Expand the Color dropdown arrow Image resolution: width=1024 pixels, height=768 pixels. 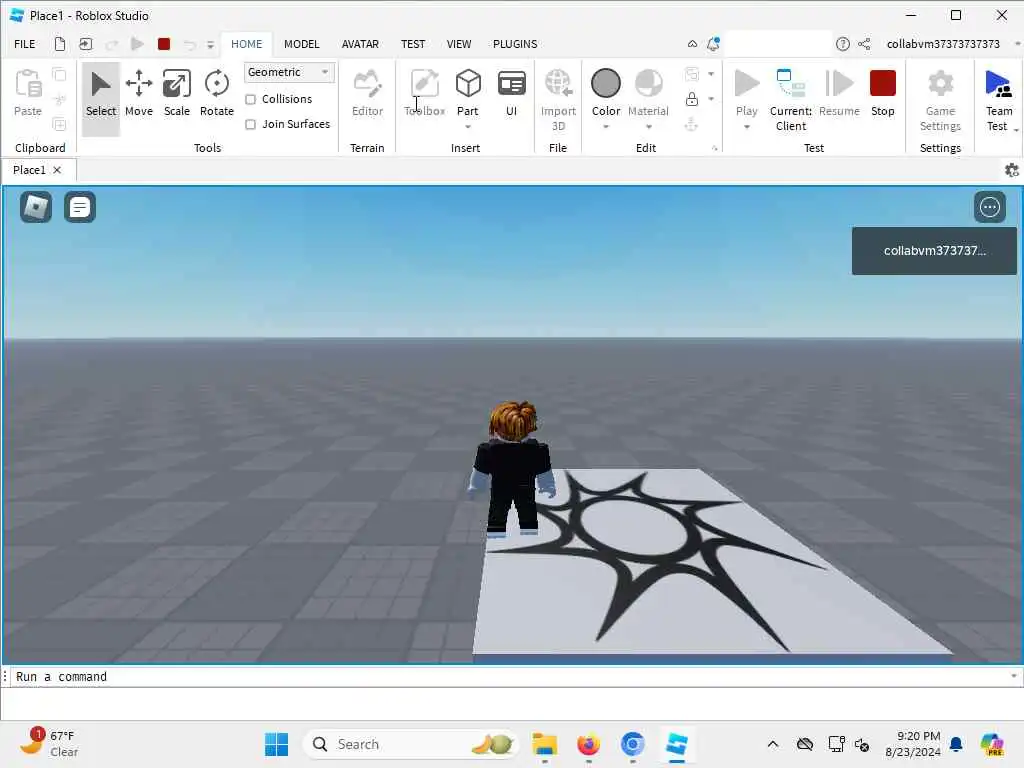coord(605,127)
